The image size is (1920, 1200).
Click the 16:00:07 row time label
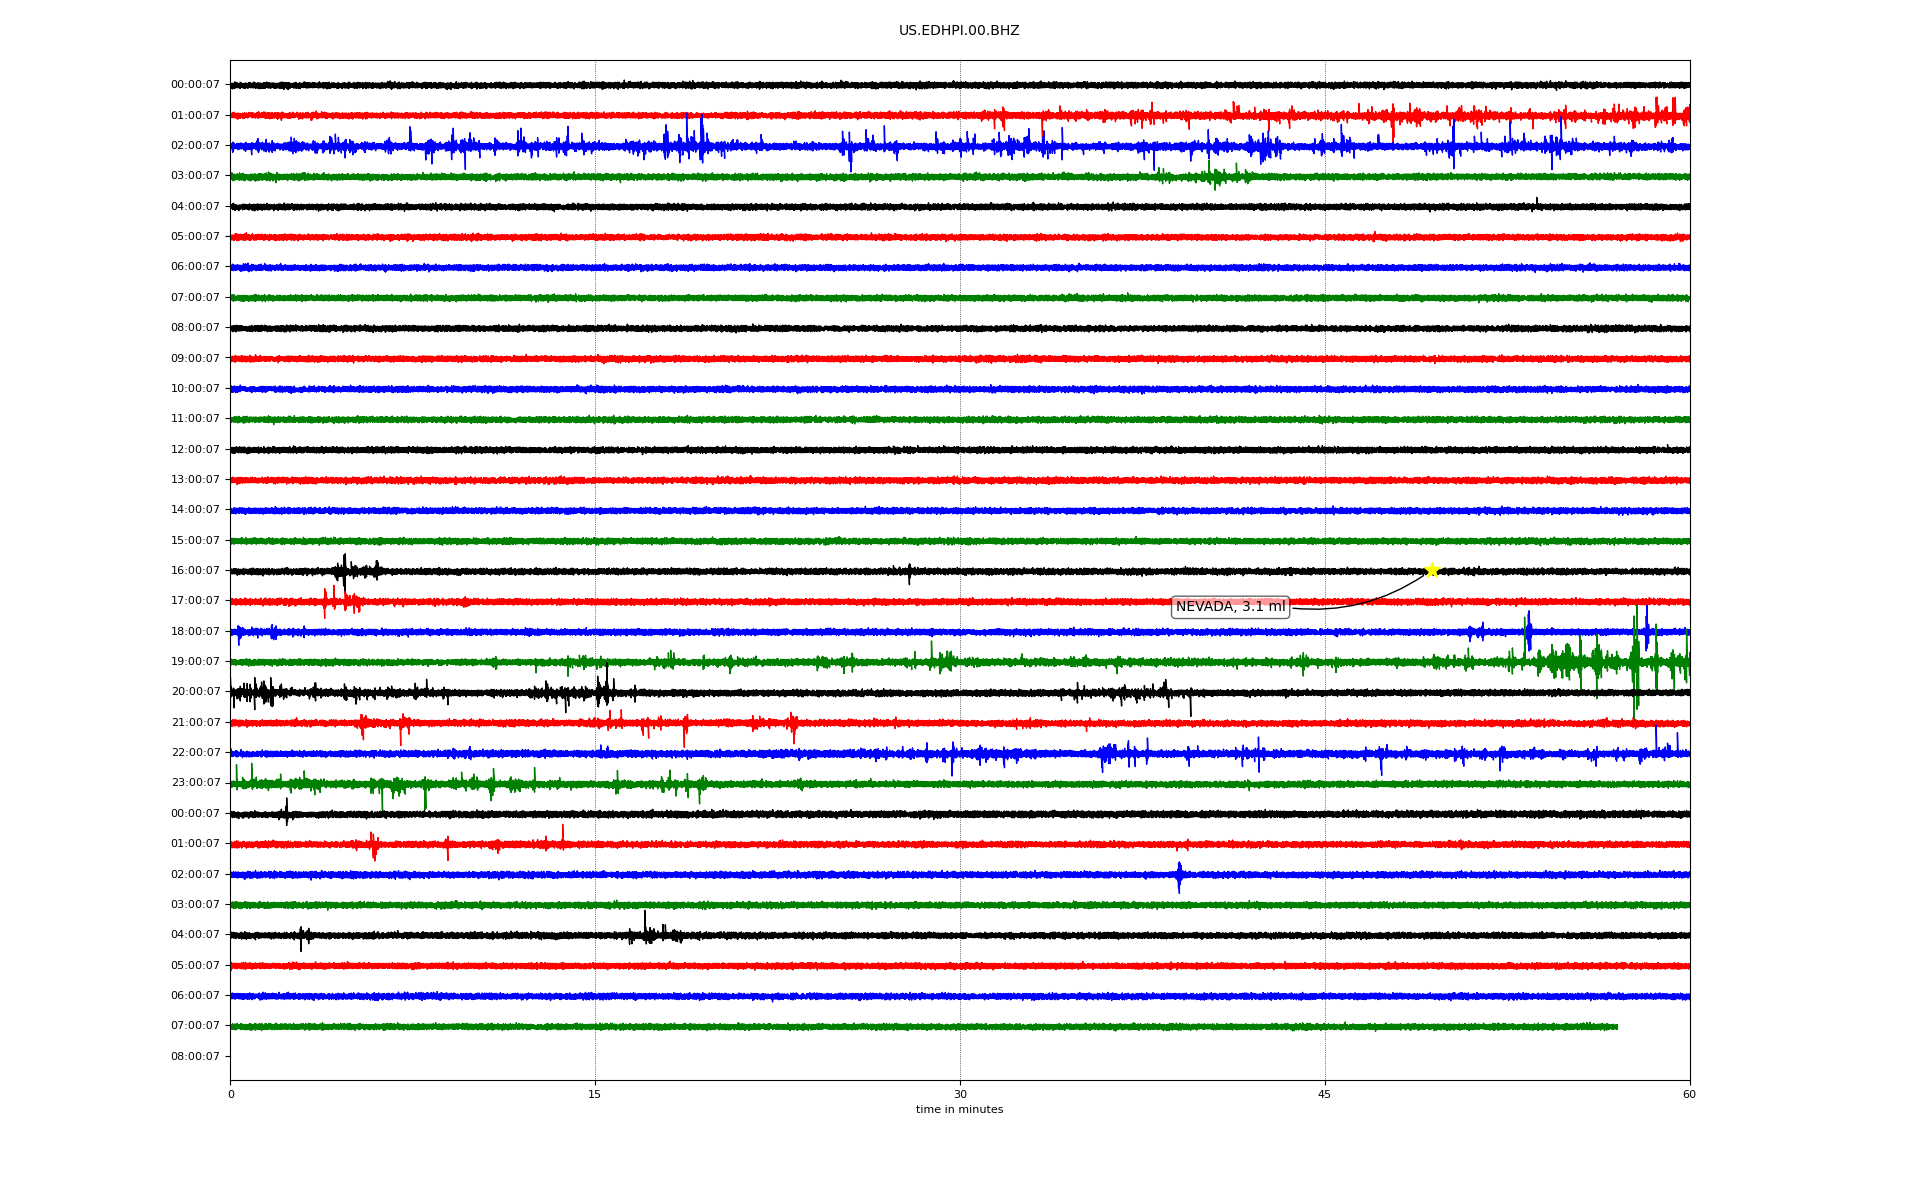(x=195, y=571)
